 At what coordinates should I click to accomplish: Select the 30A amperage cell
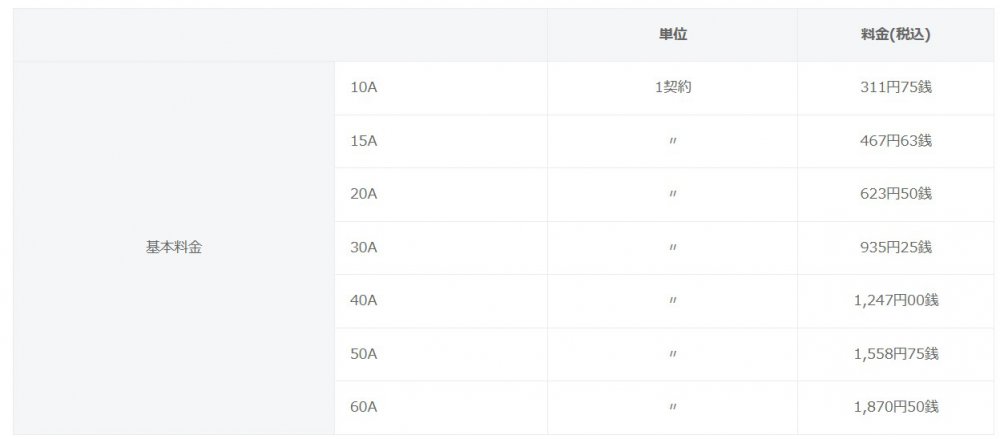coord(364,247)
